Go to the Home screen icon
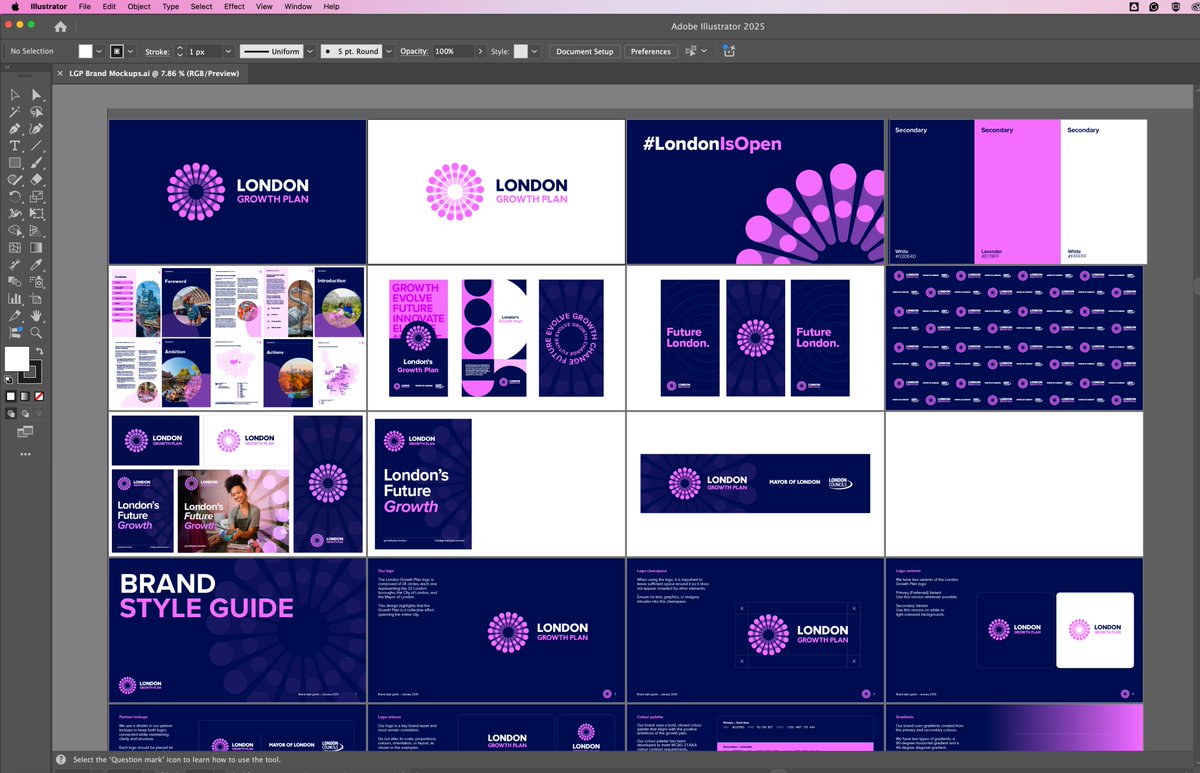This screenshot has width=1200, height=773. (61, 27)
